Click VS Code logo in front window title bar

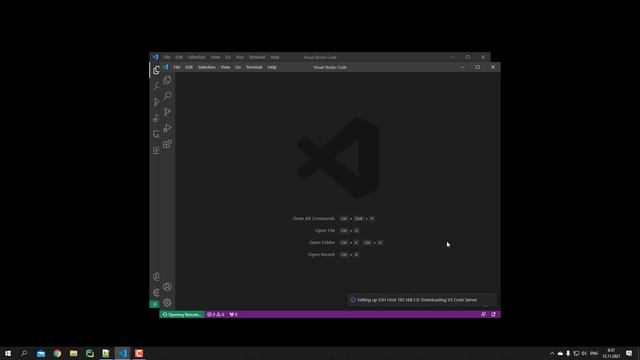tap(166, 67)
